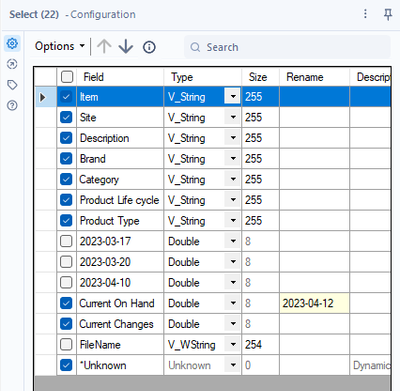The height and width of the screenshot is (391, 400).
Task: Open Type dropdown for 2023-04-10 row
Action: (x=233, y=283)
